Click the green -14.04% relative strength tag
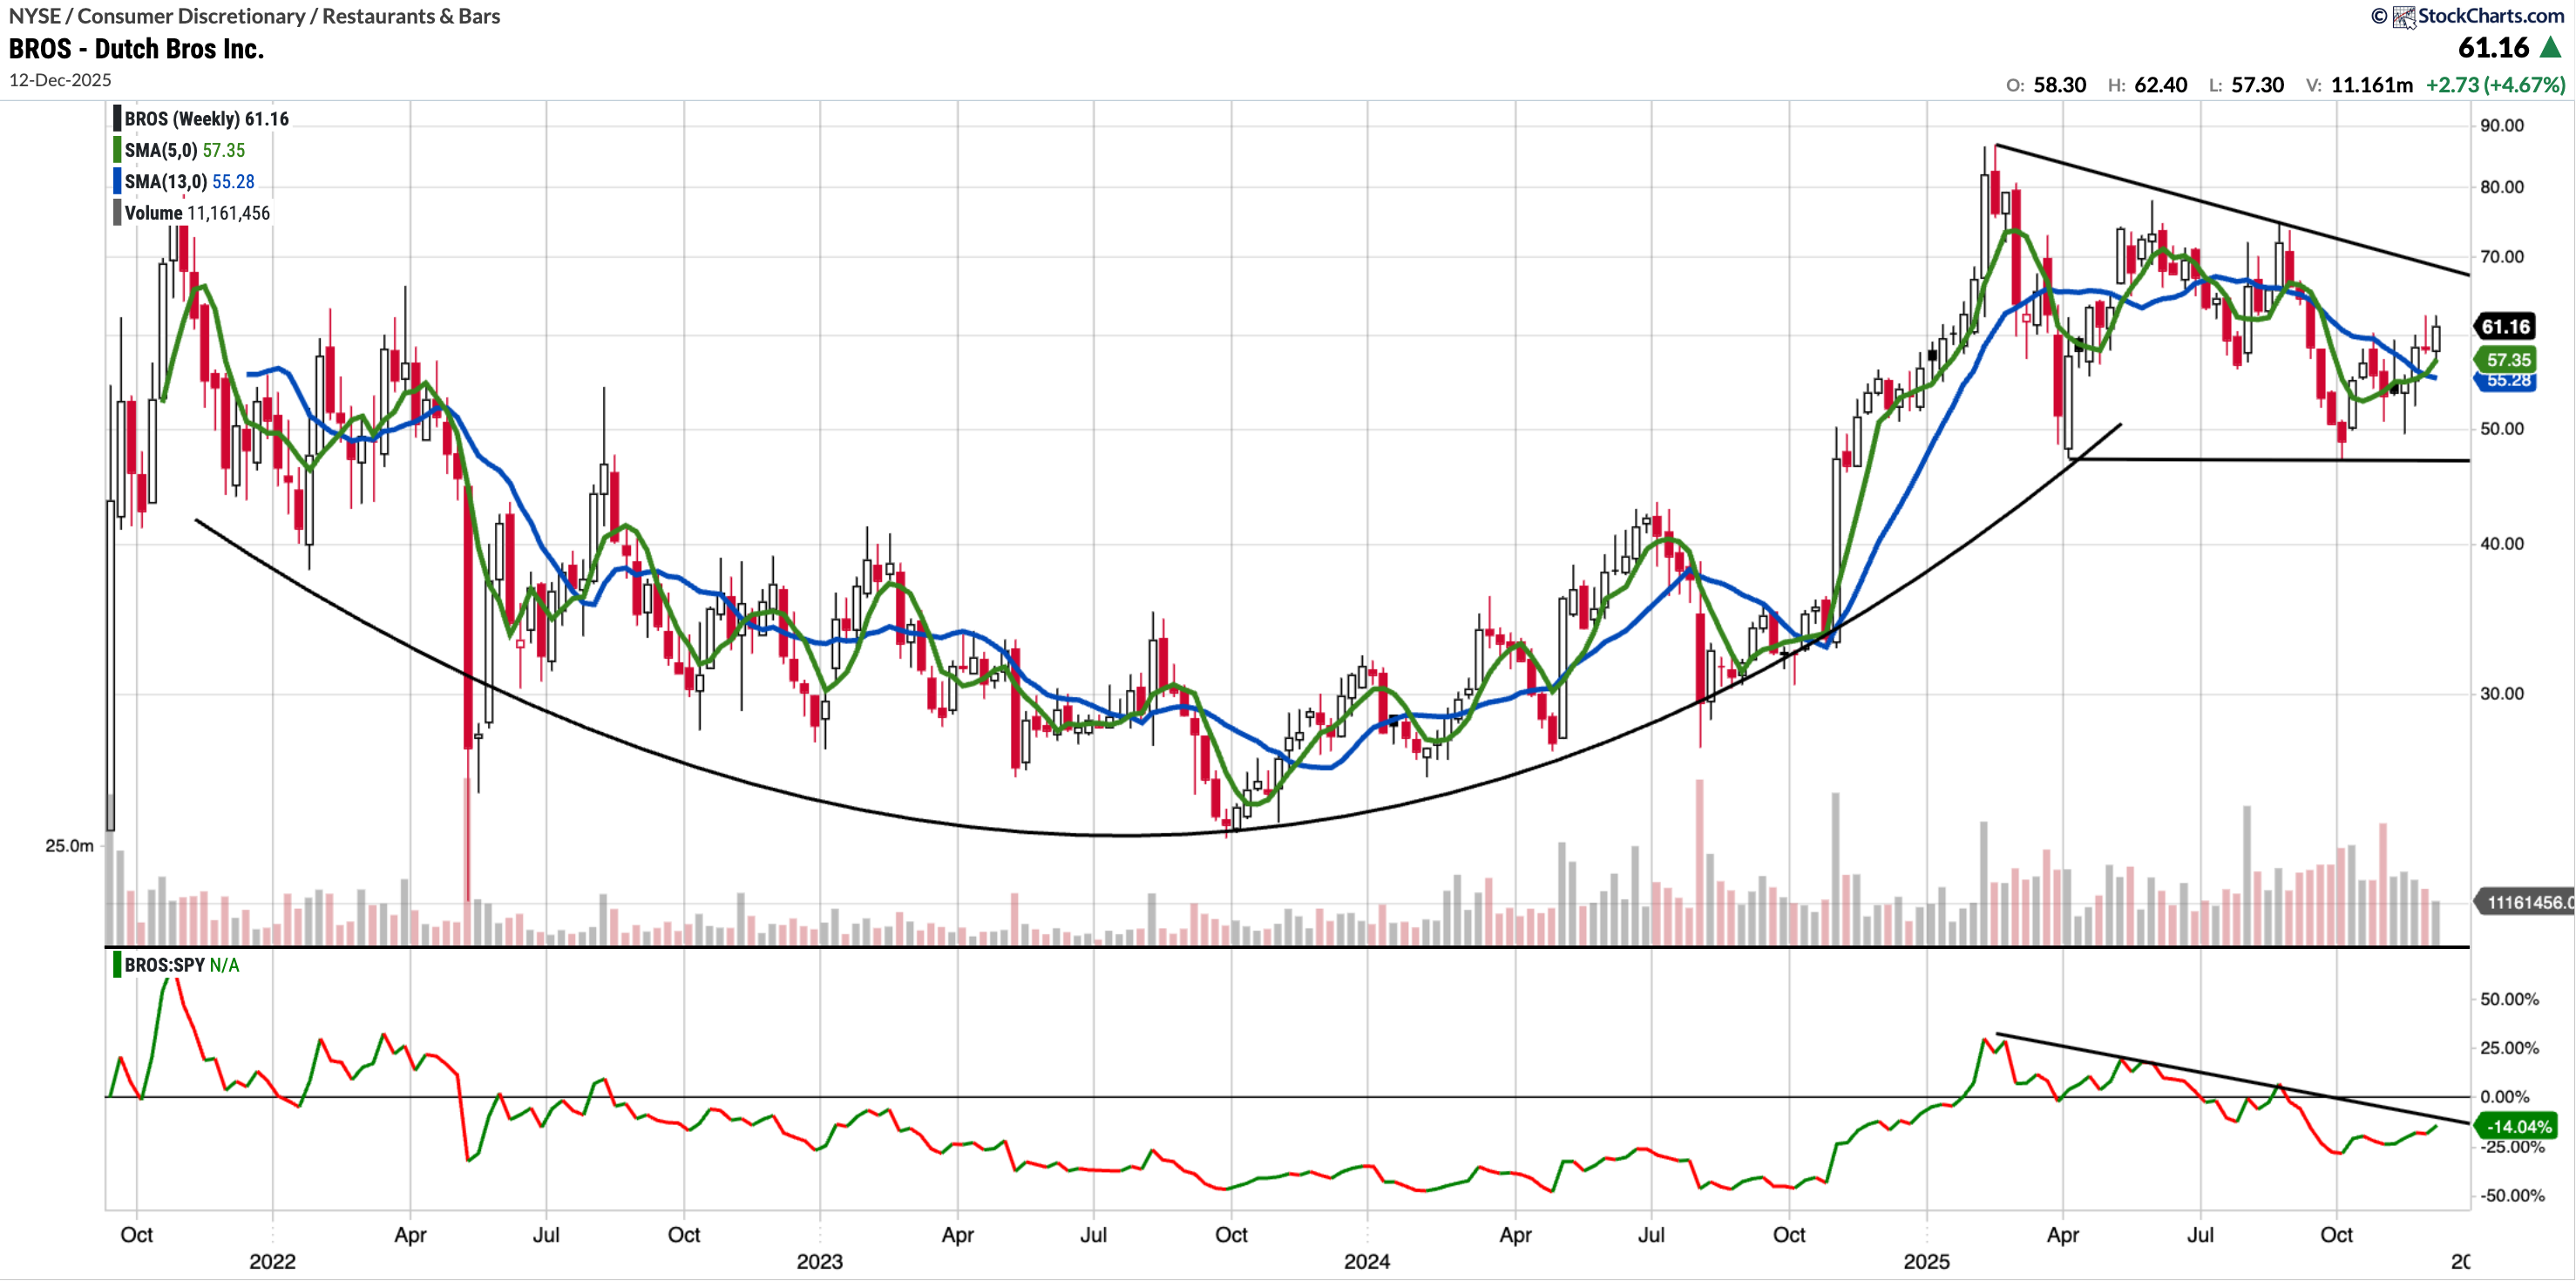This screenshot has width=2576, height=1281. tap(2518, 1127)
